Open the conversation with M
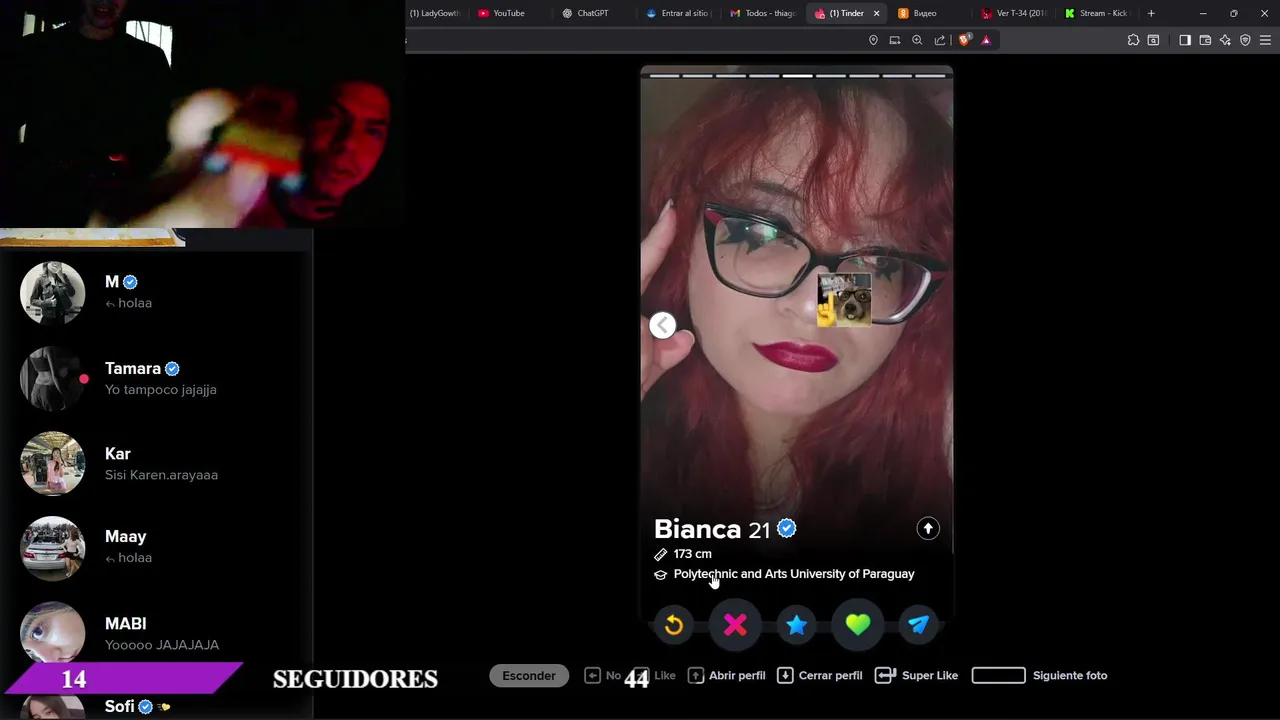The image size is (1280, 720). [156, 293]
